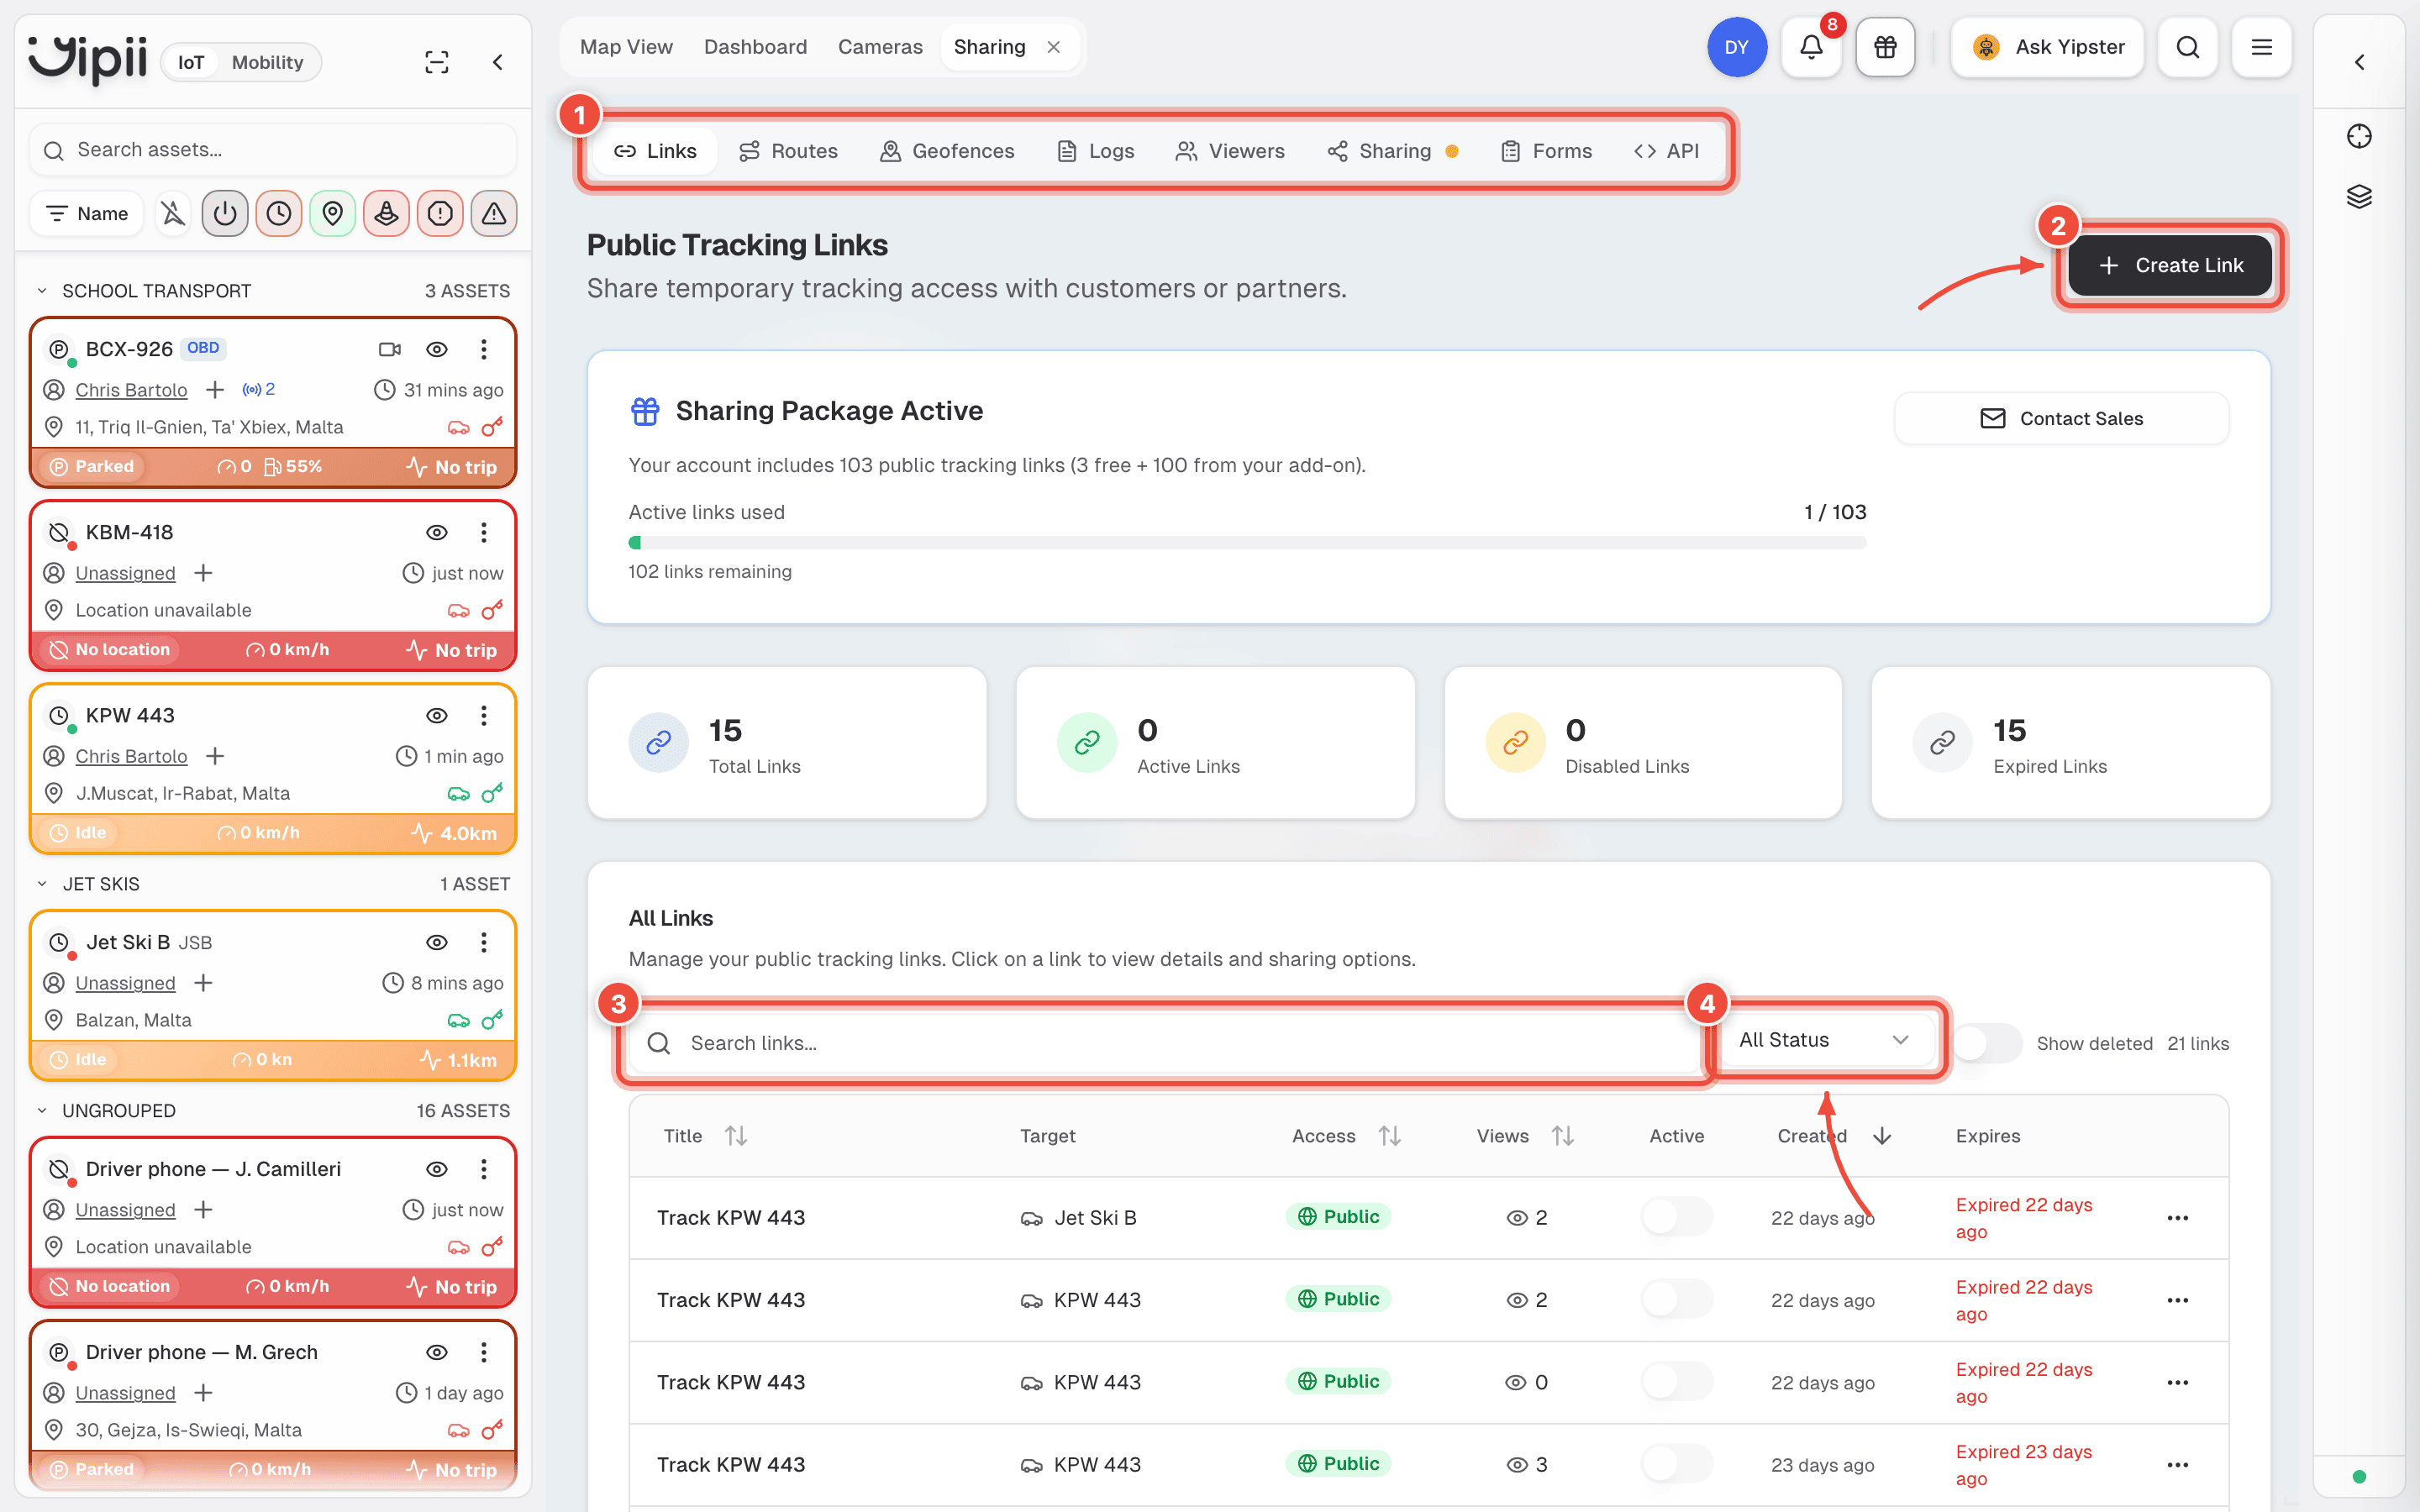2420x1512 pixels.
Task: Click the gift rewards icon
Action: point(1885,47)
